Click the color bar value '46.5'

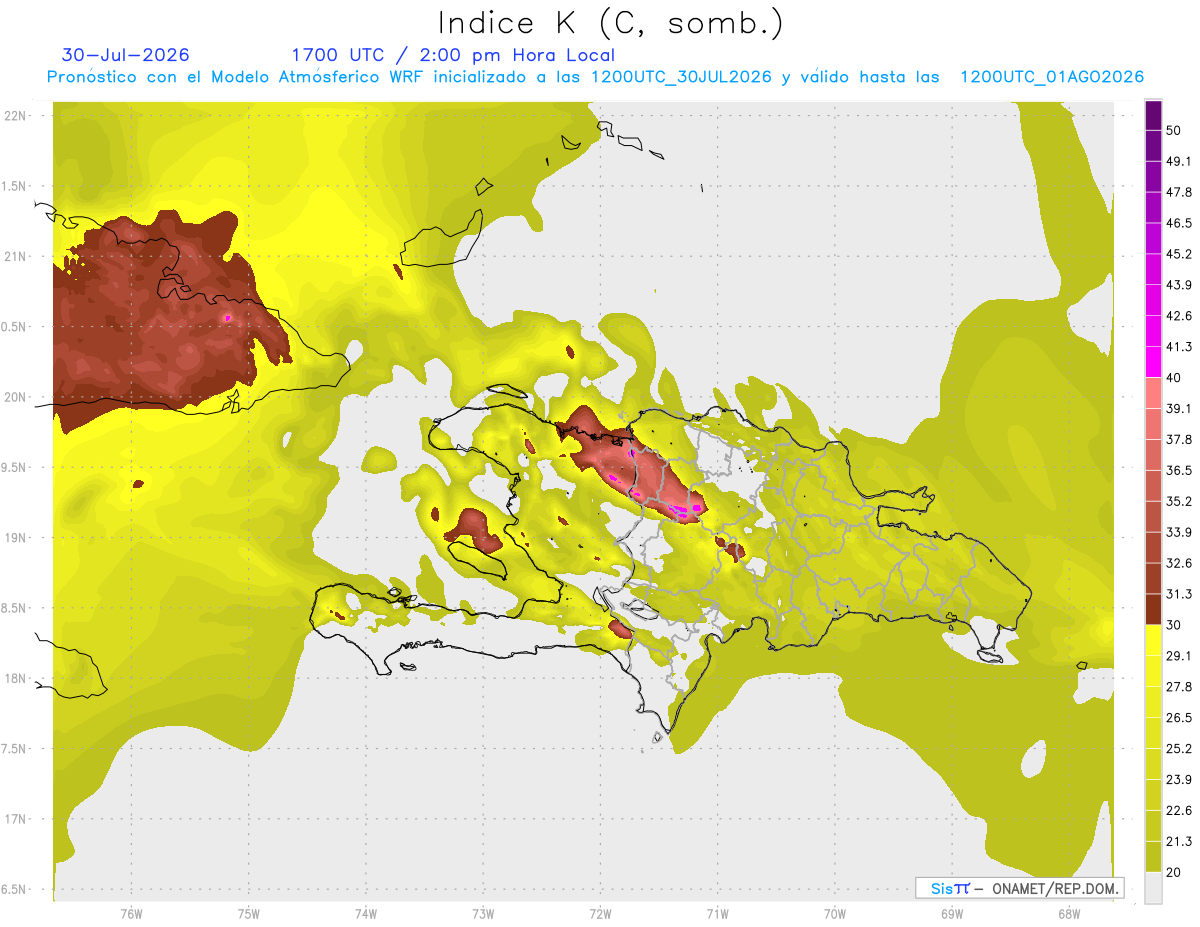pos(1179,223)
